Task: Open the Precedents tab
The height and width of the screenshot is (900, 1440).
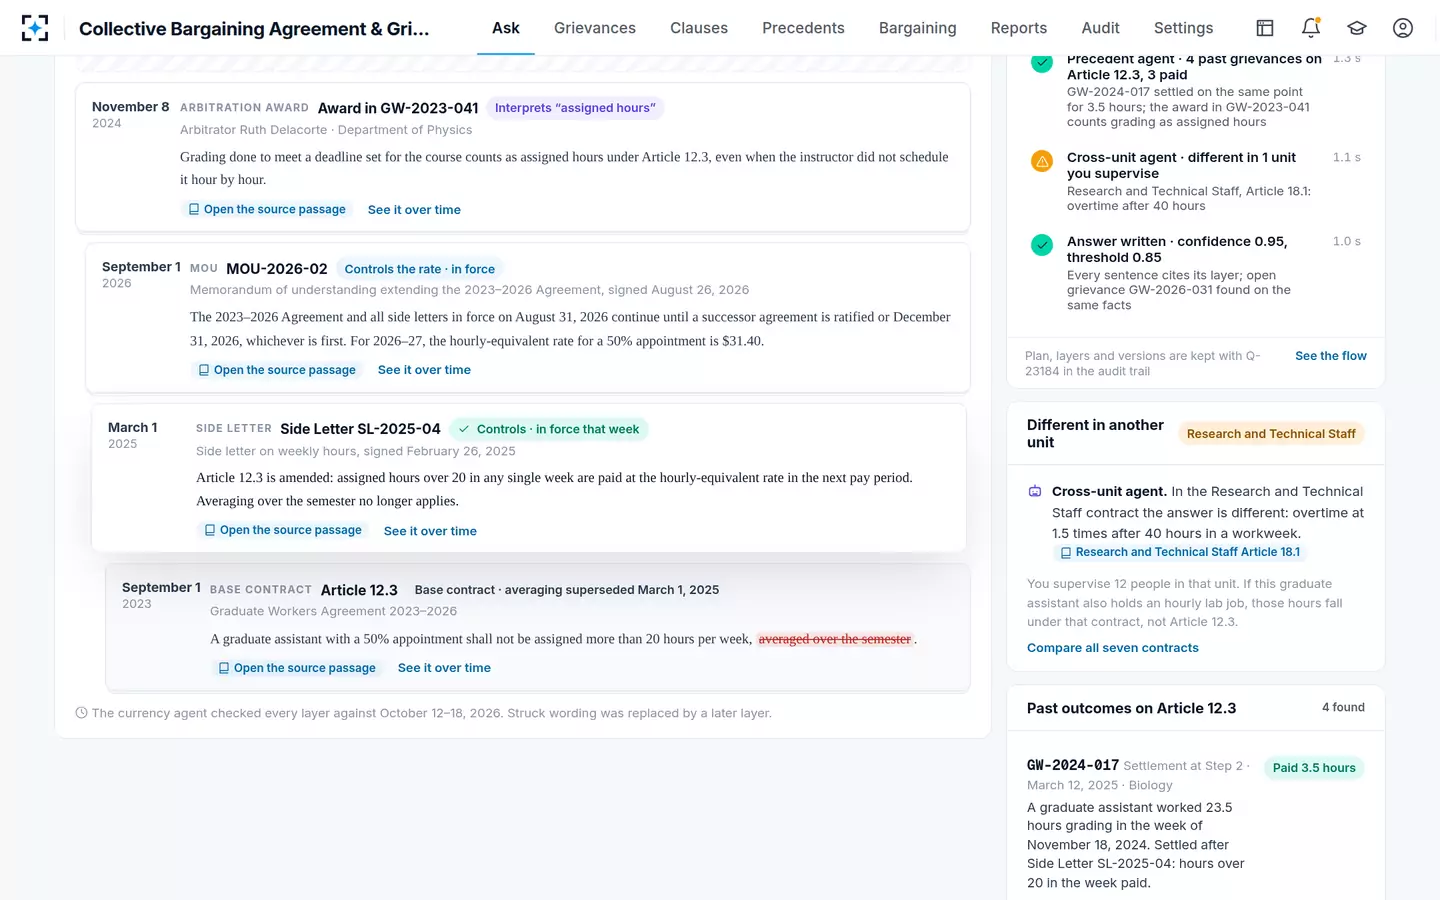Action: pyautogui.click(x=803, y=28)
